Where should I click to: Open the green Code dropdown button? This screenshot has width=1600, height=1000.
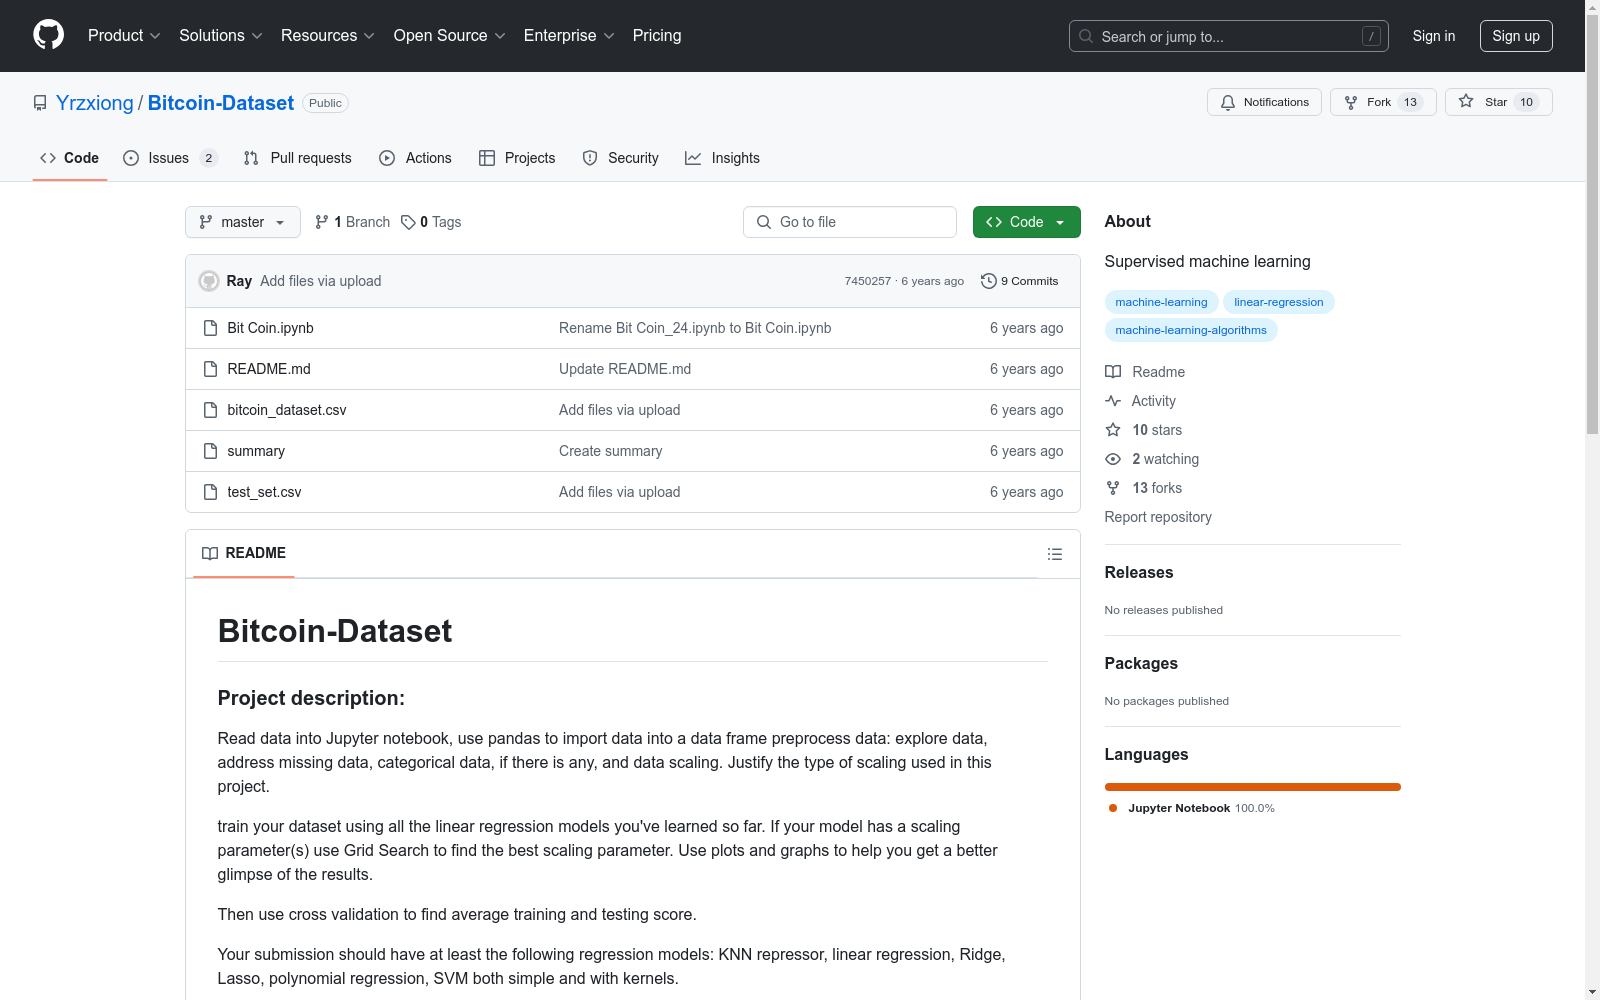1026,222
